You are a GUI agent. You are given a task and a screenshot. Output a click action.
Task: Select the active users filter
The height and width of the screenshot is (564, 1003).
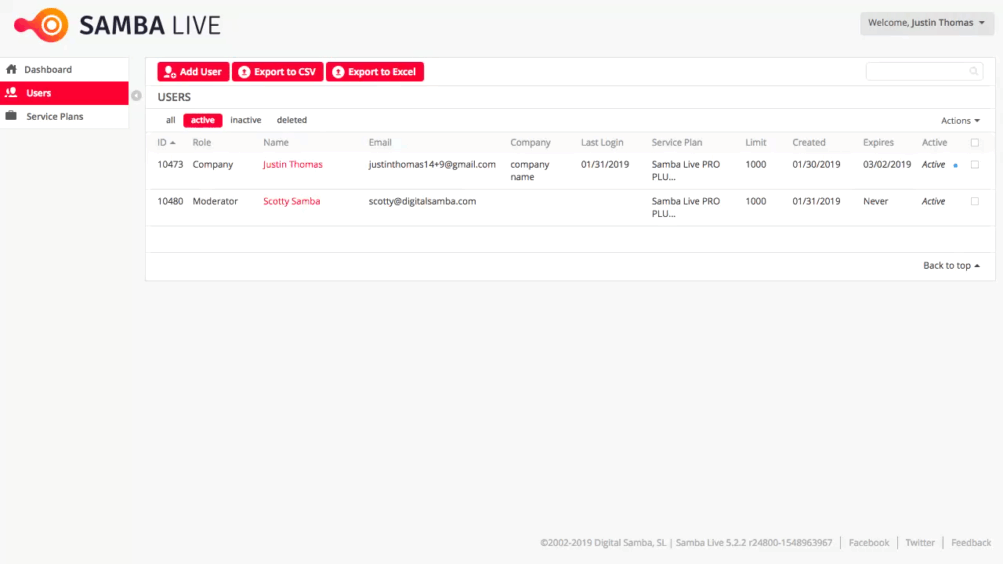(x=203, y=120)
